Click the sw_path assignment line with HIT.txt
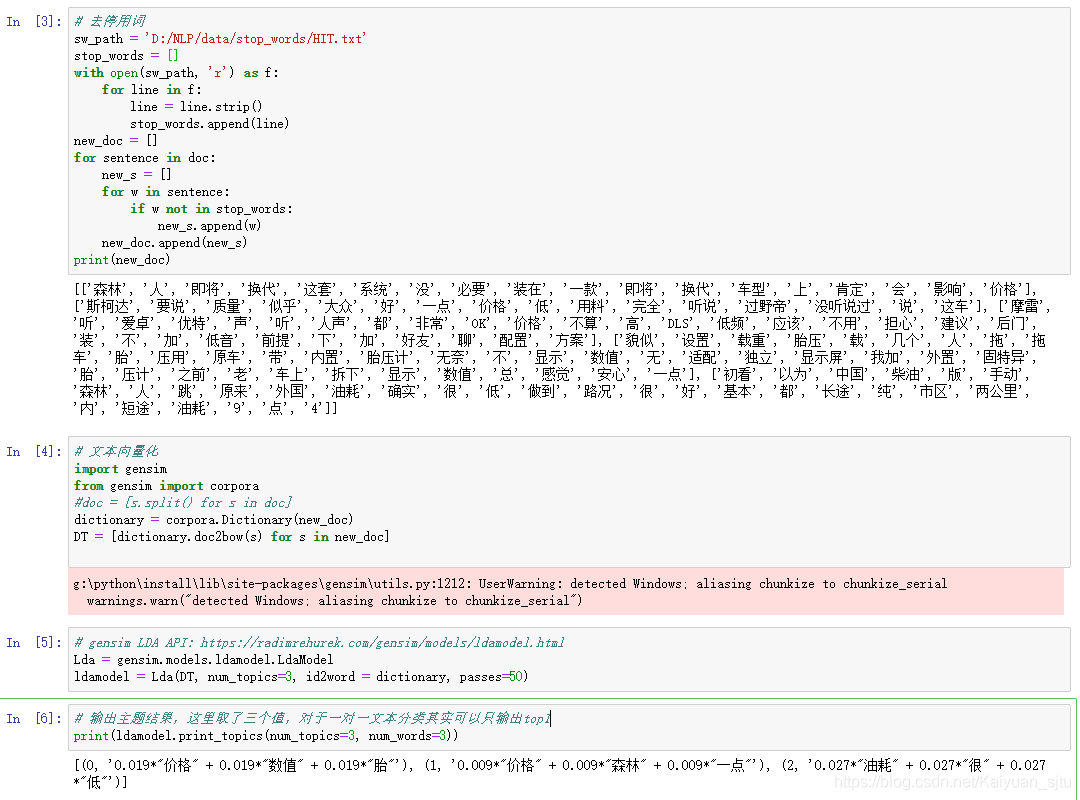This screenshot has width=1080, height=800. tap(220, 39)
